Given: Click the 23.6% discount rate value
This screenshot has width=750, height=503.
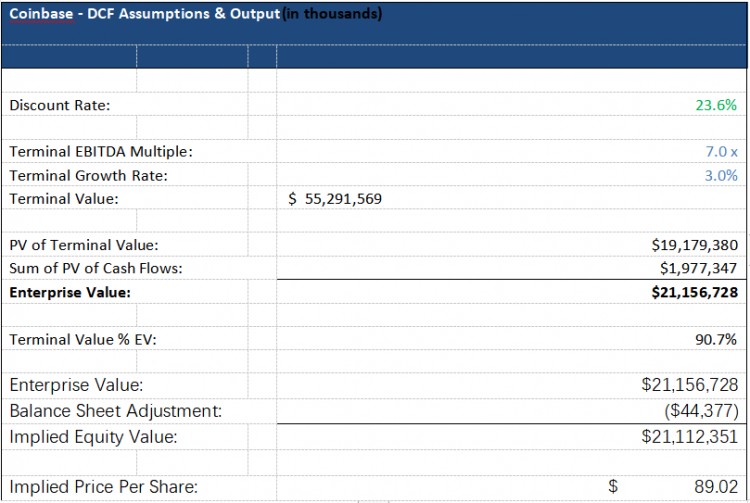Looking at the screenshot, I should click(x=716, y=105).
